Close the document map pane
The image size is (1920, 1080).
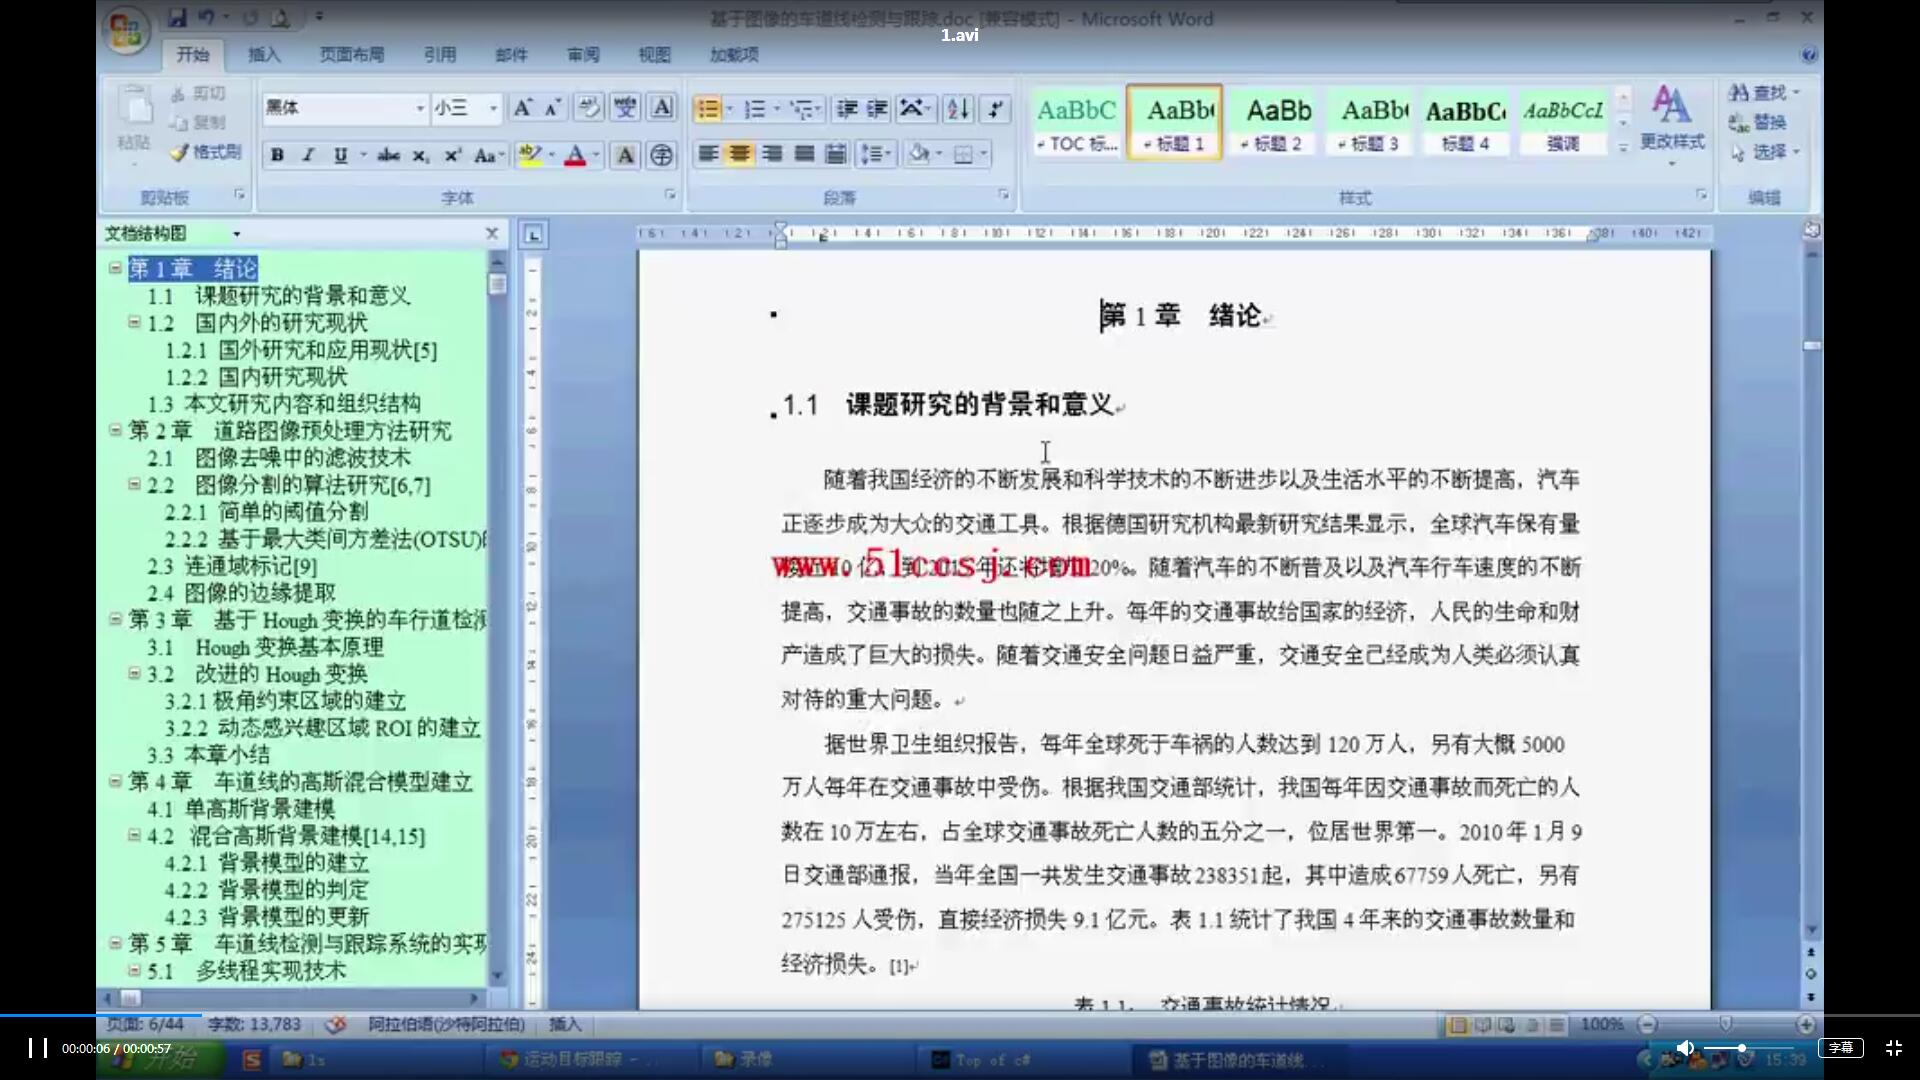[492, 233]
